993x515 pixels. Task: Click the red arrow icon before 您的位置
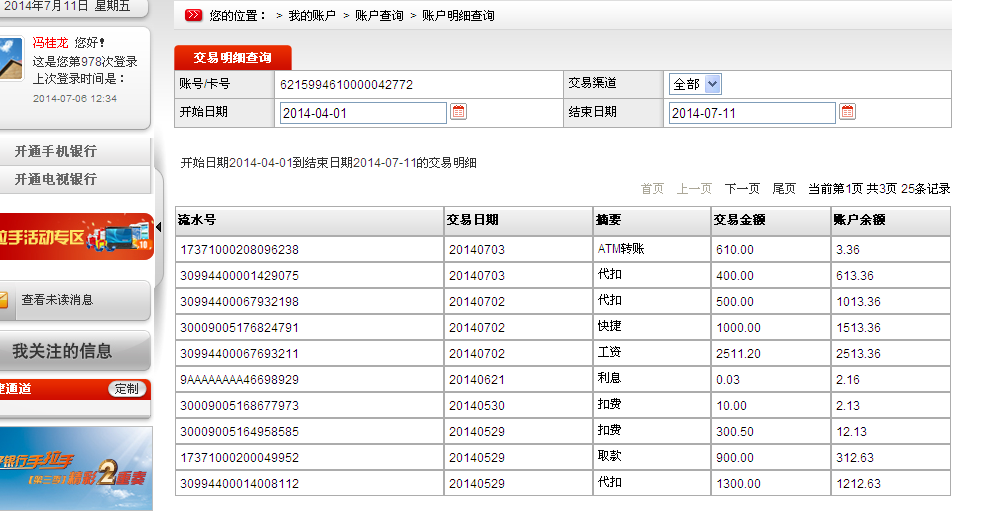pos(194,16)
